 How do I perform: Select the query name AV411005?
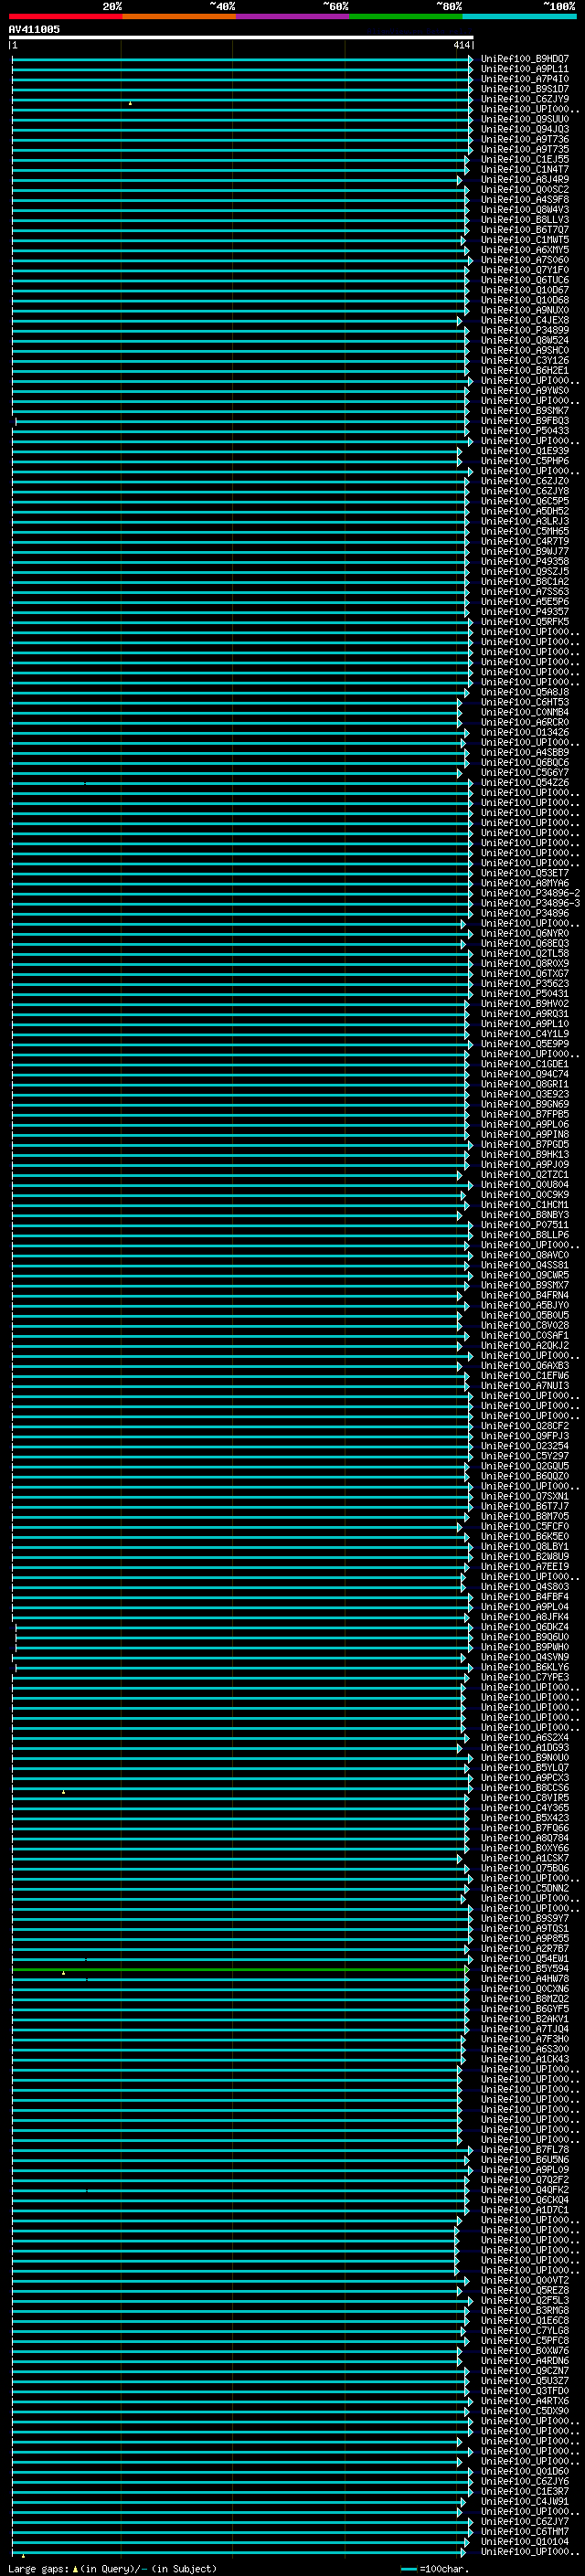point(34,30)
